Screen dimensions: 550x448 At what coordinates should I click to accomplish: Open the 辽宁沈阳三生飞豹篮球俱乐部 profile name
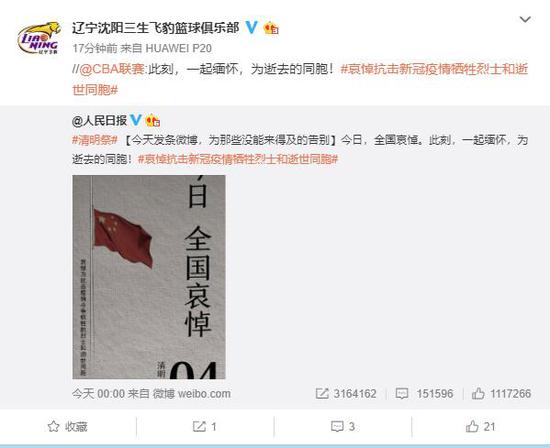(156, 28)
